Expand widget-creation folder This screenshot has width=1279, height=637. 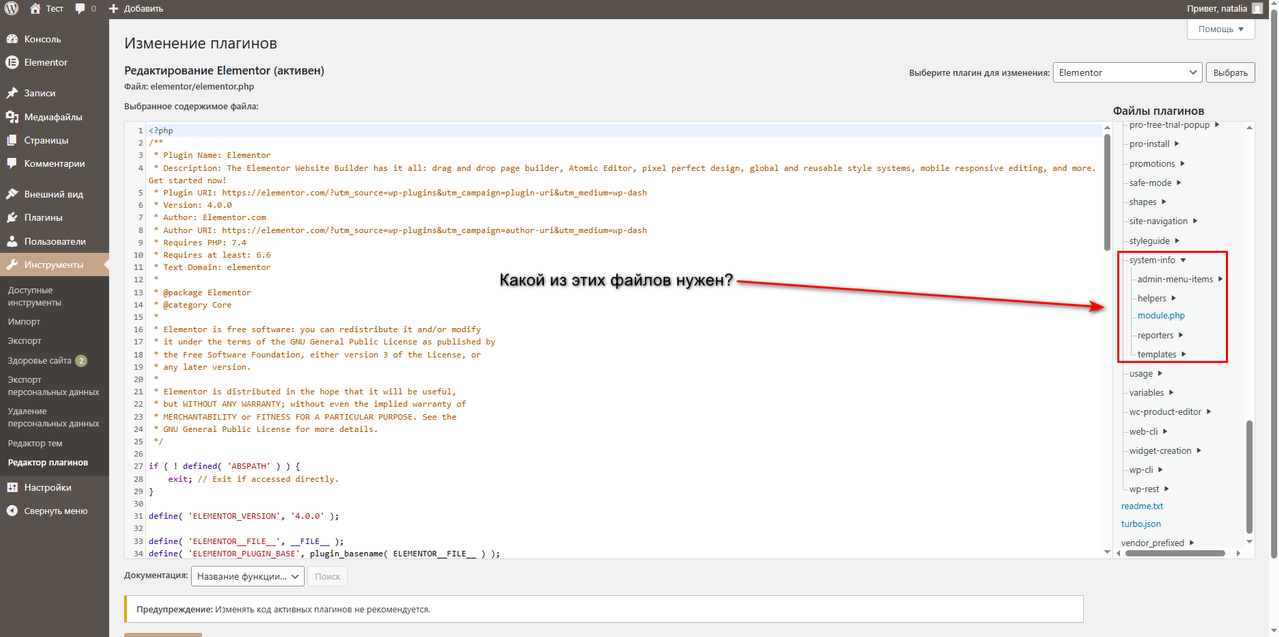point(1165,450)
